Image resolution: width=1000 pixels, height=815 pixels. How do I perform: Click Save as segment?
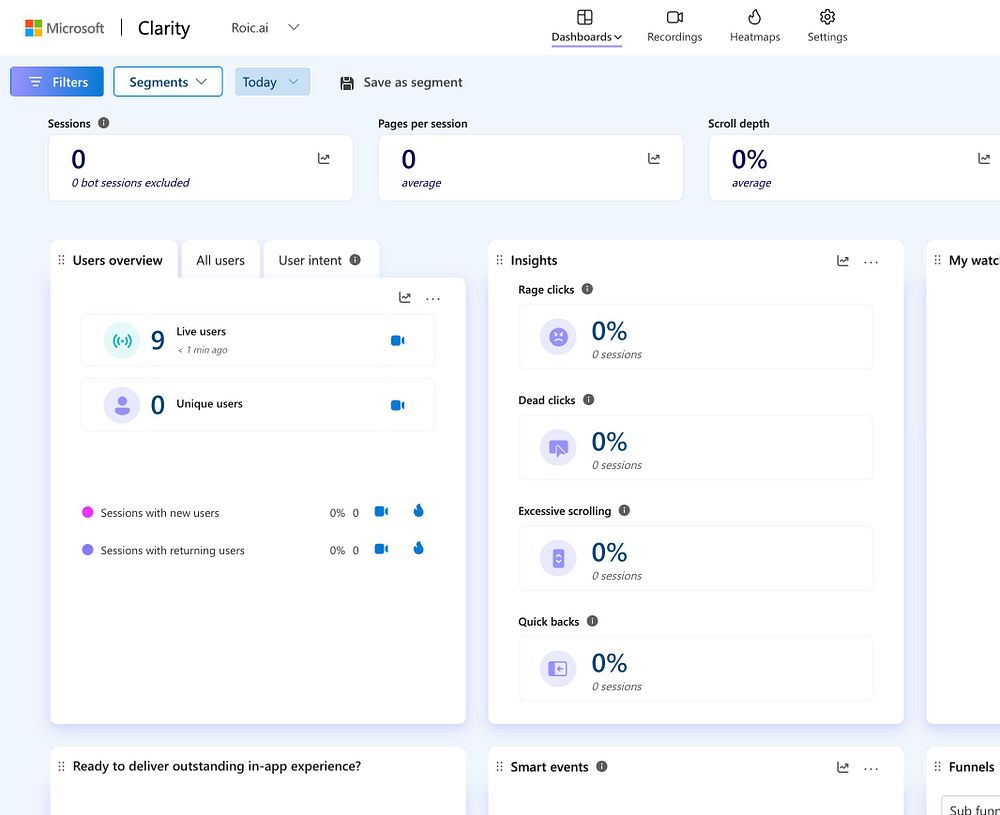pos(401,82)
